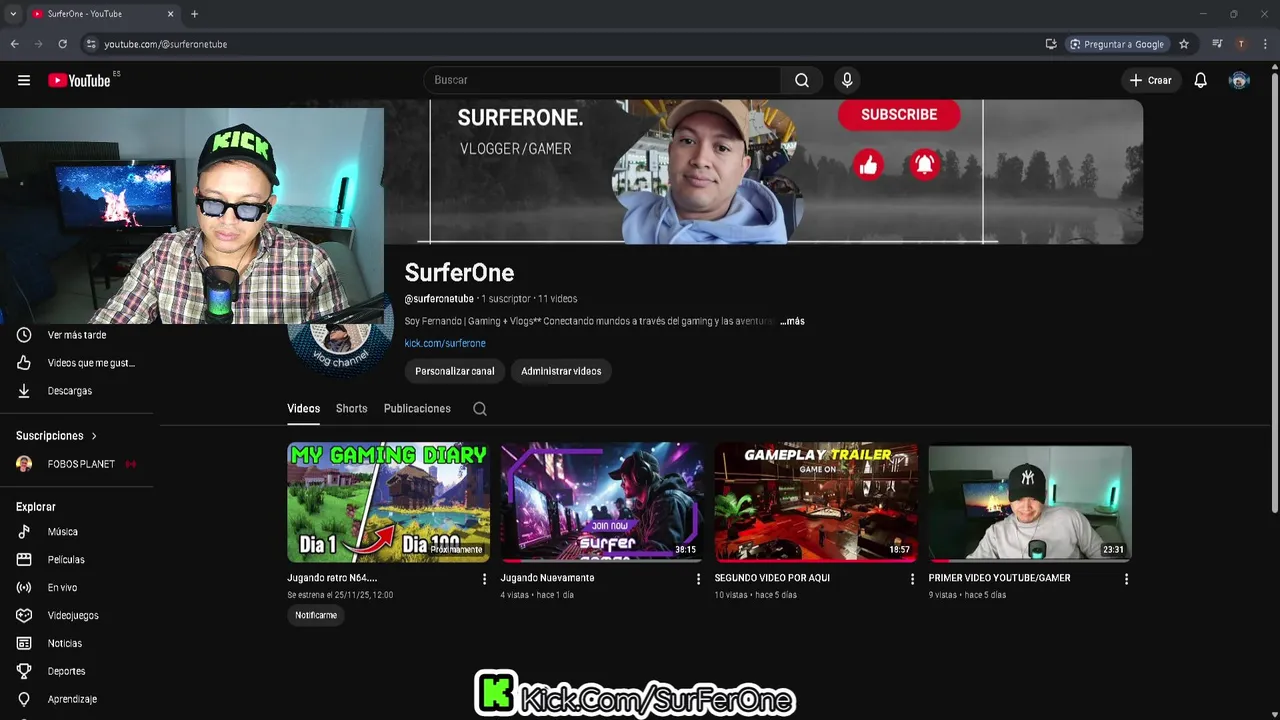This screenshot has width=1280, height=720.
Task: Open Películas in Explorar
Action: point(77,560)
